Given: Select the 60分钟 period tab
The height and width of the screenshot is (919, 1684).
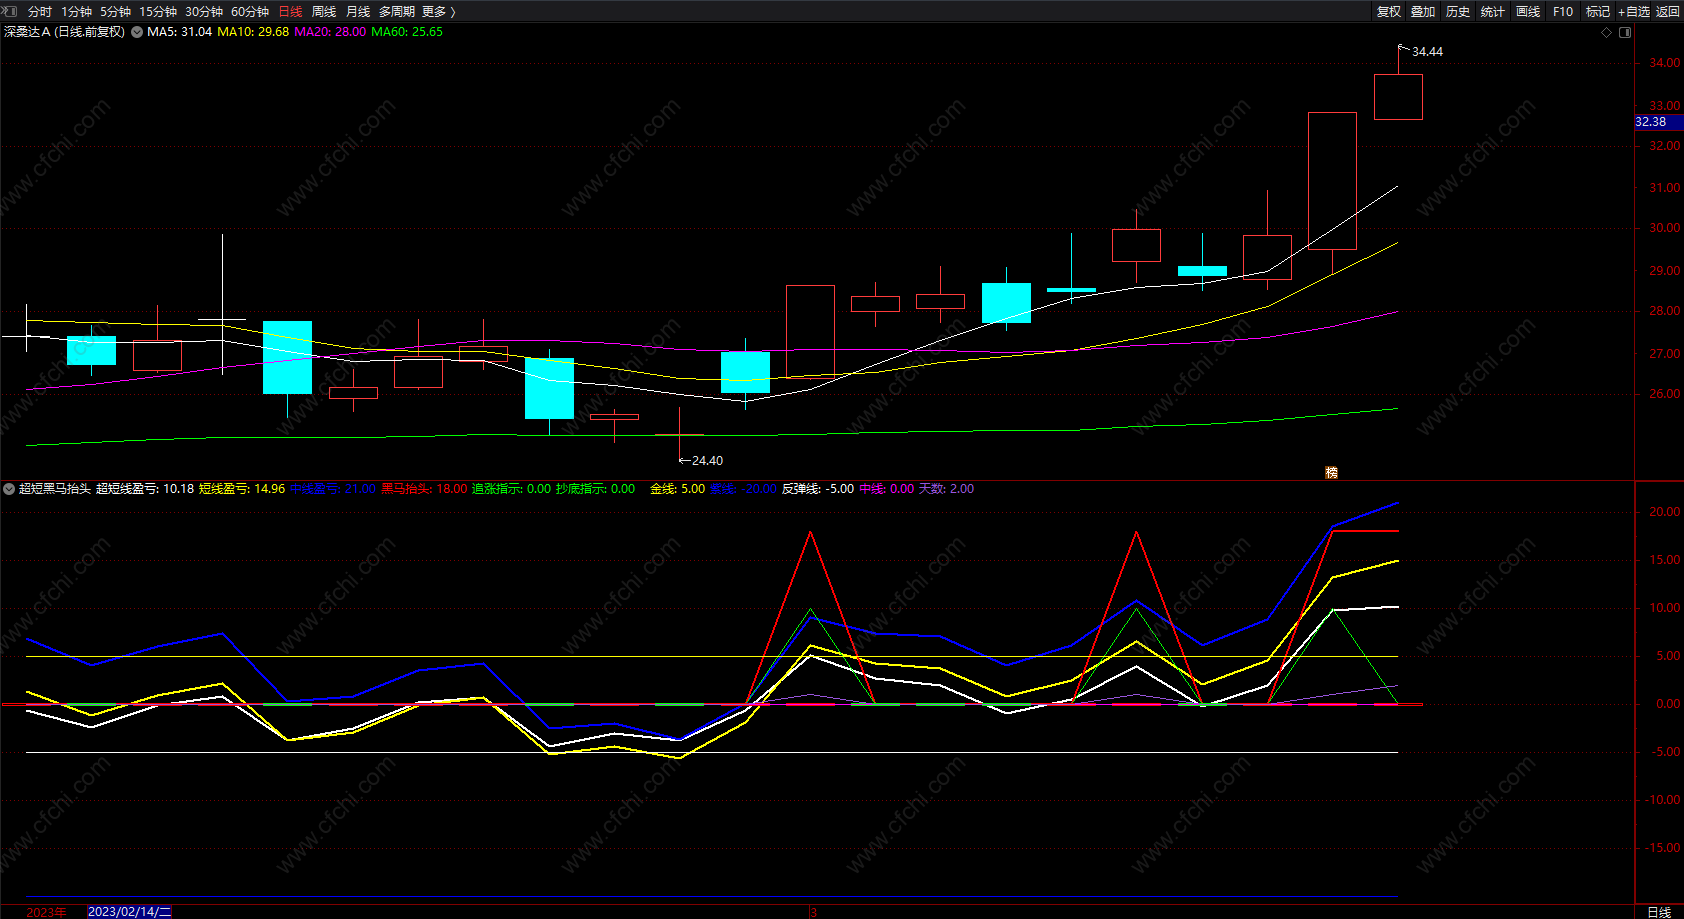Looking at the screenshot, I should 250,12.
